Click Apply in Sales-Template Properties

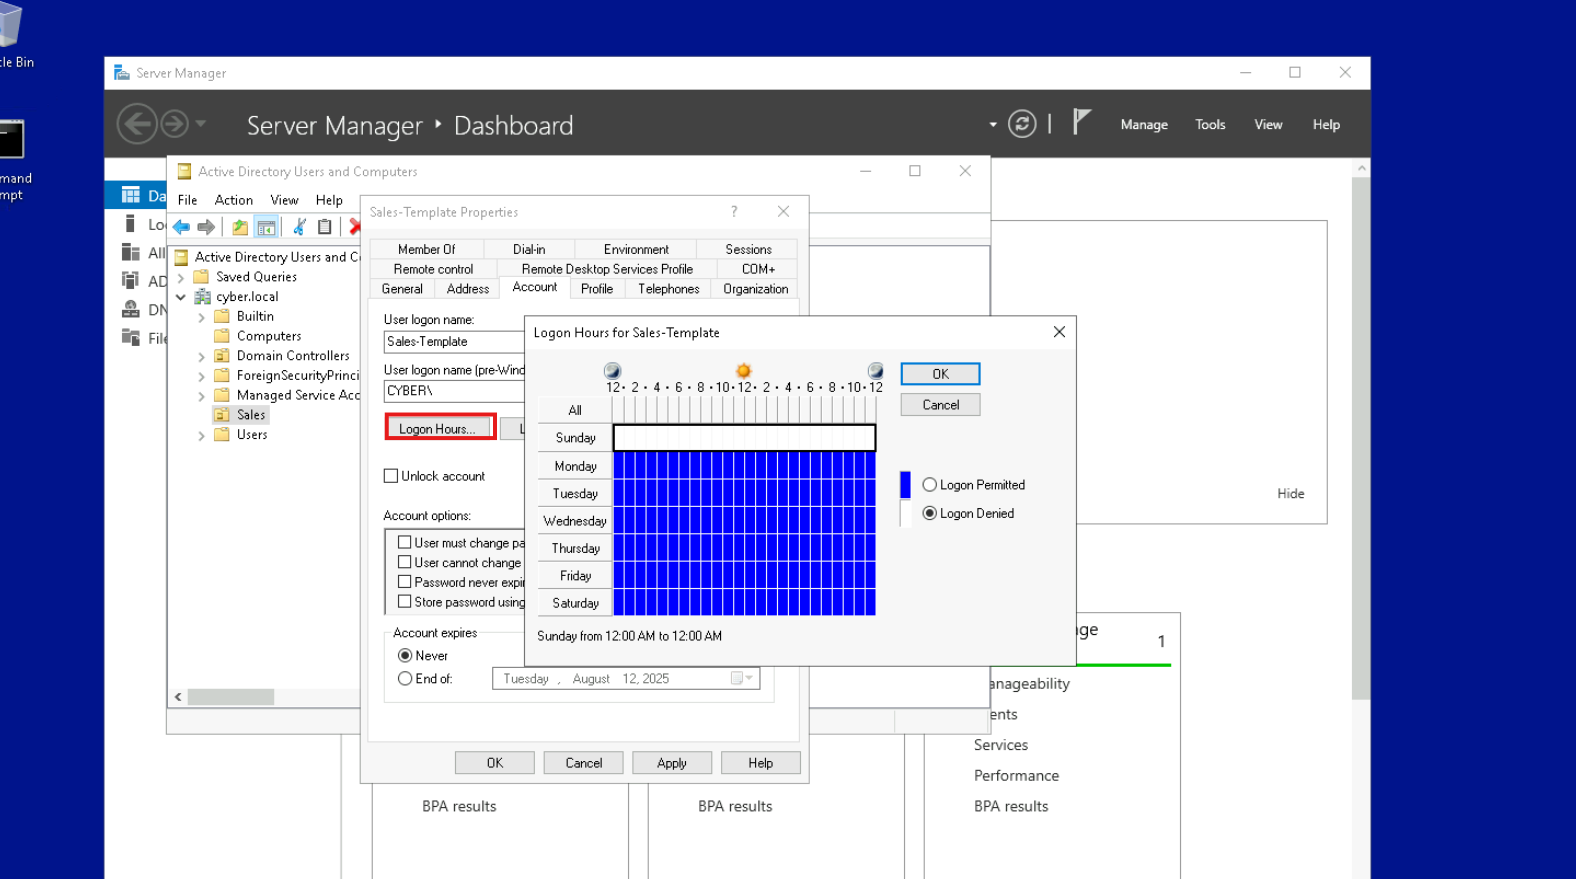(x=672, y=763)
